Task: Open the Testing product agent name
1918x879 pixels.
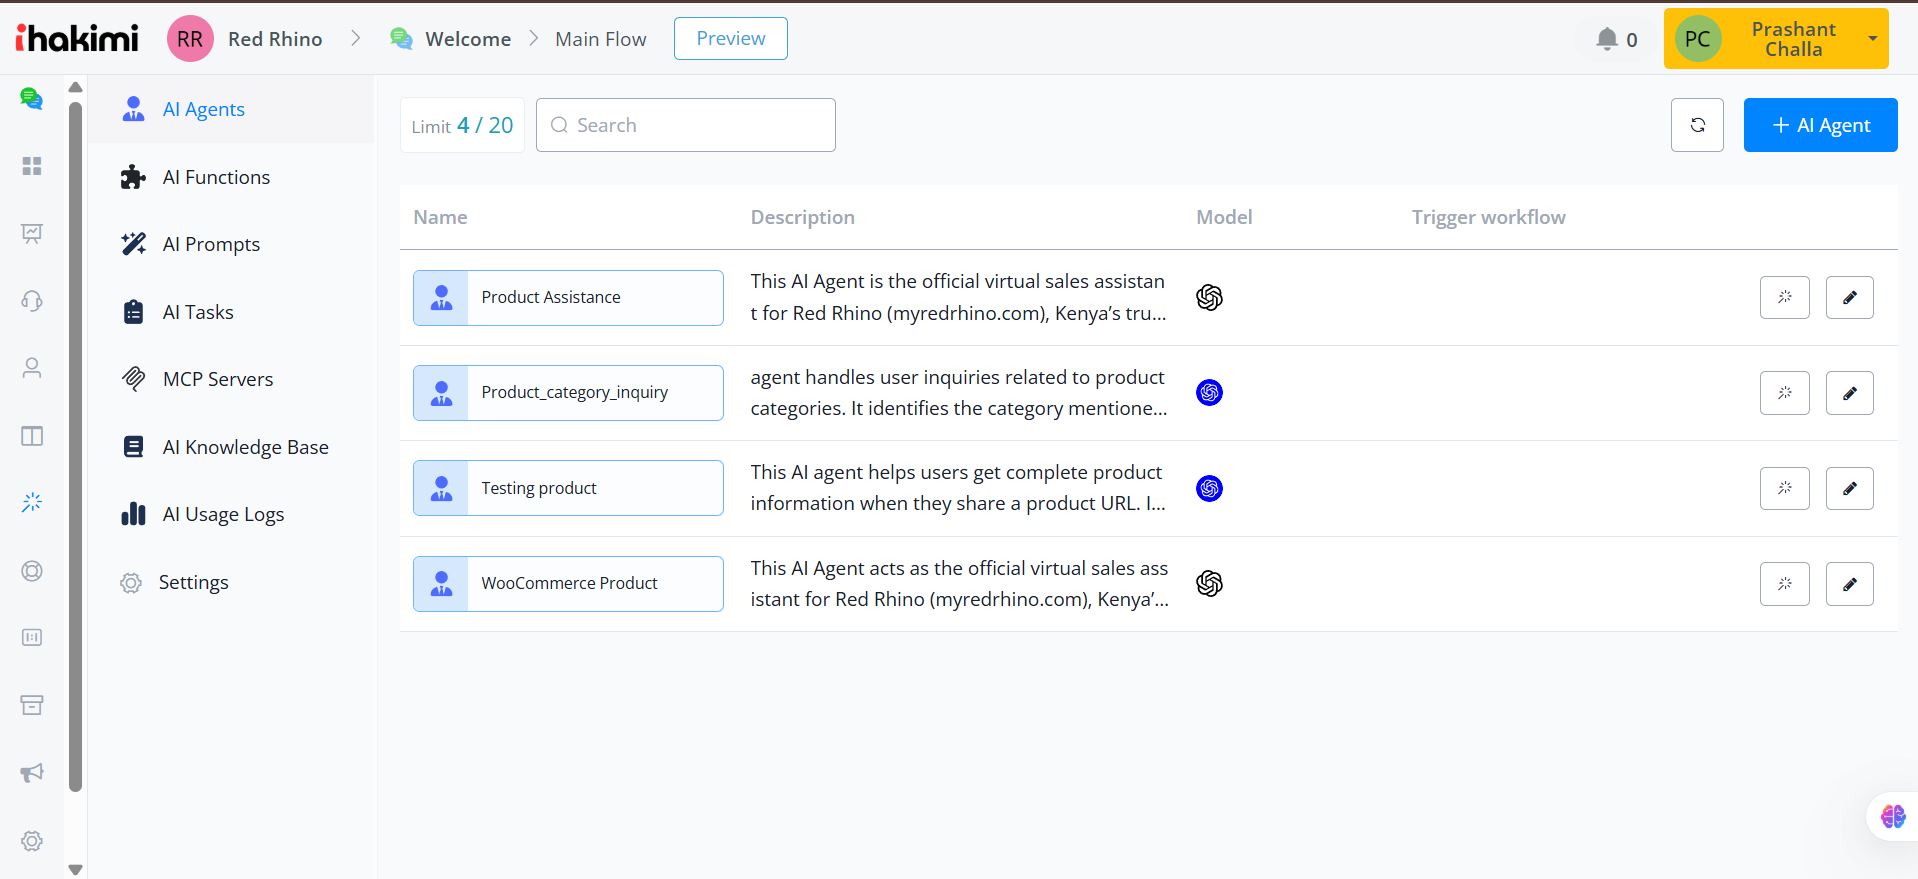Action: click(568, 488)
